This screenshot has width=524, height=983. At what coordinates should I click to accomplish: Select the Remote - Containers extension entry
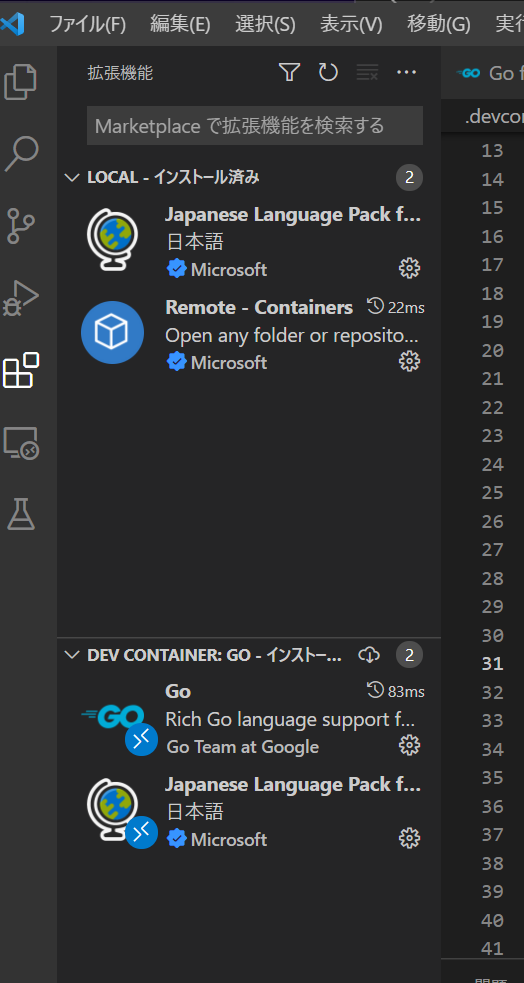(249, 334)
